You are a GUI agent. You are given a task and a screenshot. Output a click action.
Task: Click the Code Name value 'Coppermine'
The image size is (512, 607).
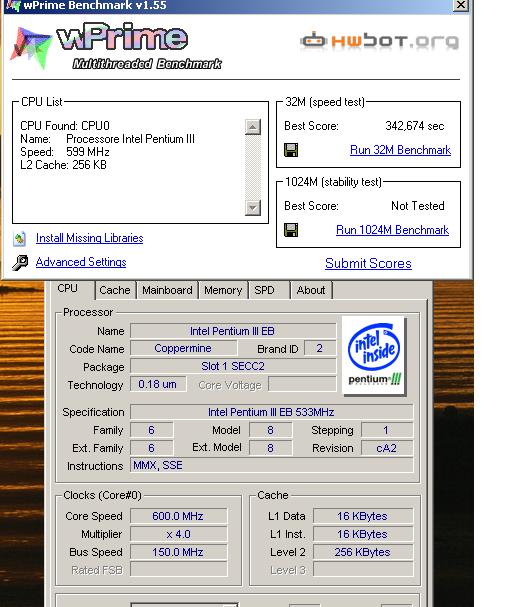pyautogui.click(x=183, y=348)
